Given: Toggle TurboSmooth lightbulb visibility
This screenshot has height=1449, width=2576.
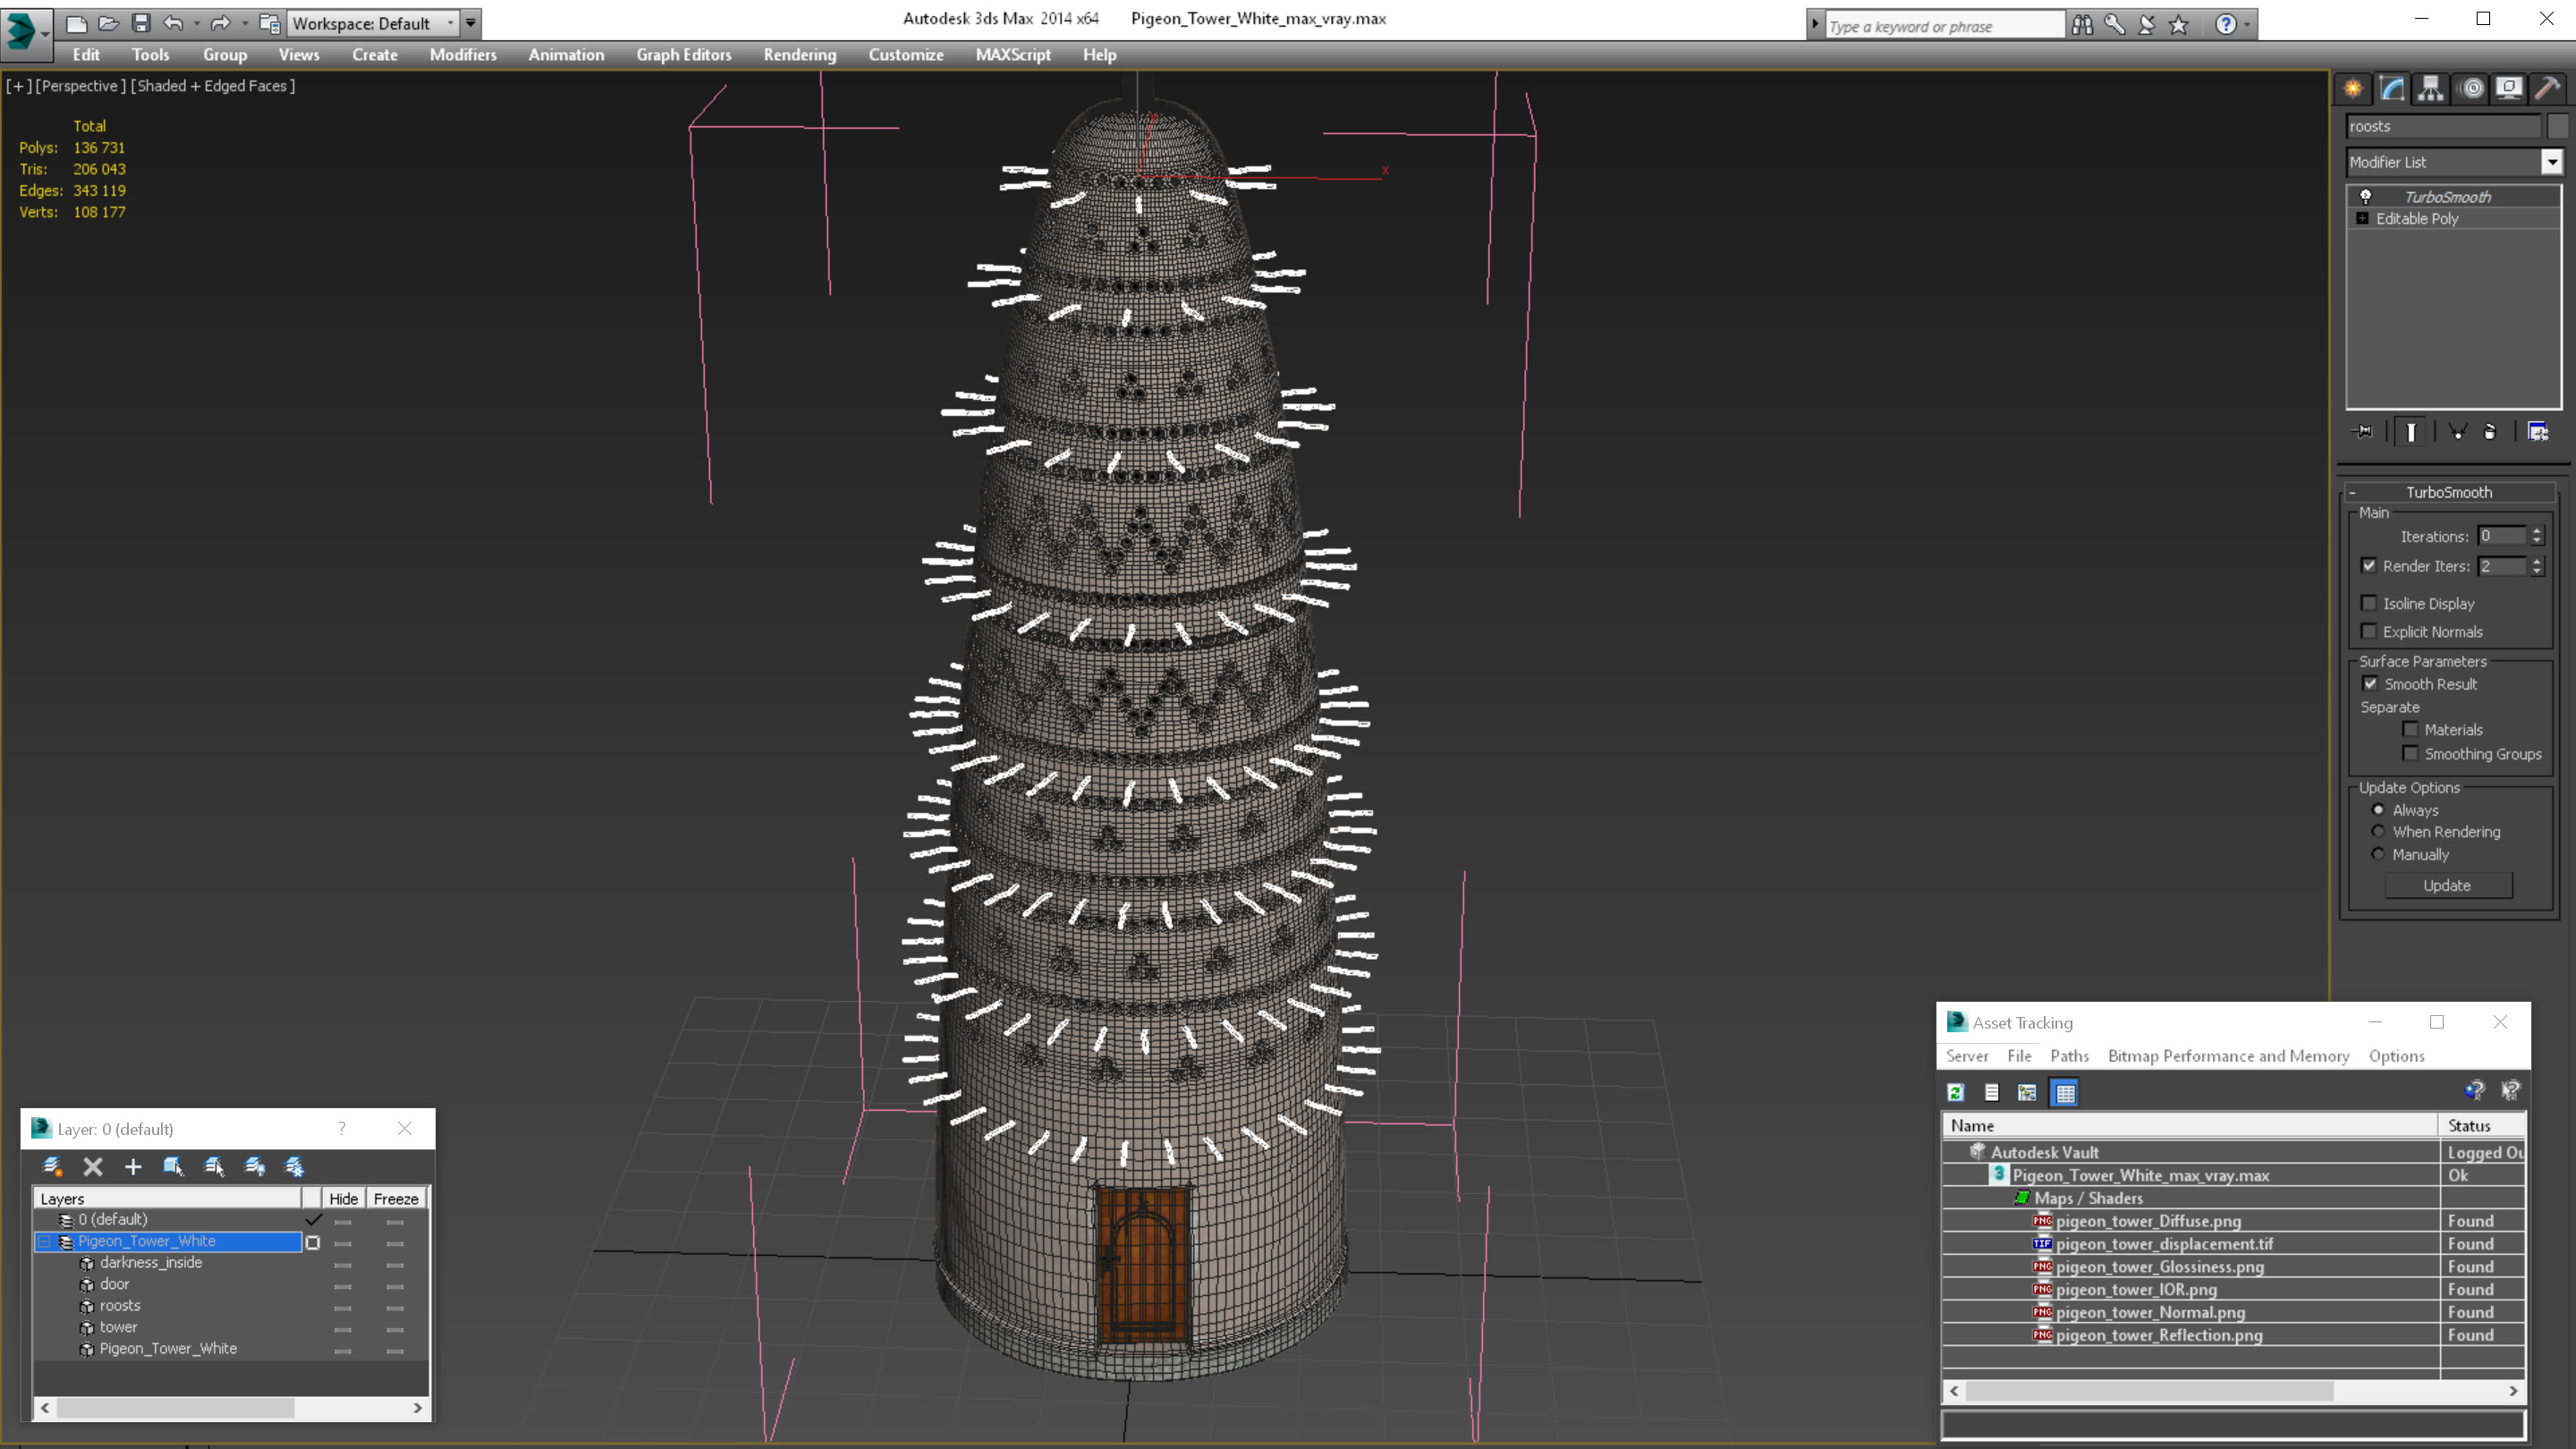Looking at the screenshot, I should point(2366,196).
